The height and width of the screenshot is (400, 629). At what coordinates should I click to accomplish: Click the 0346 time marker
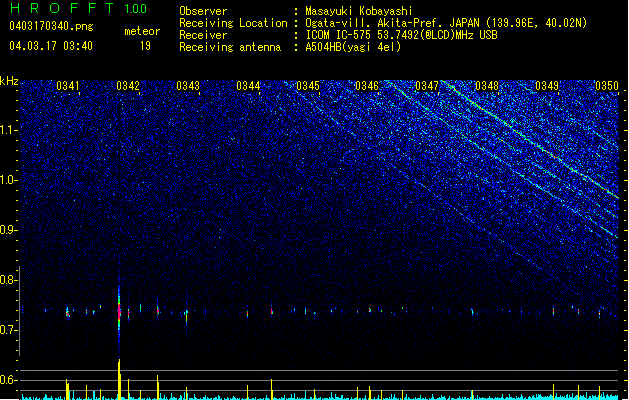(x=367, y=86)
